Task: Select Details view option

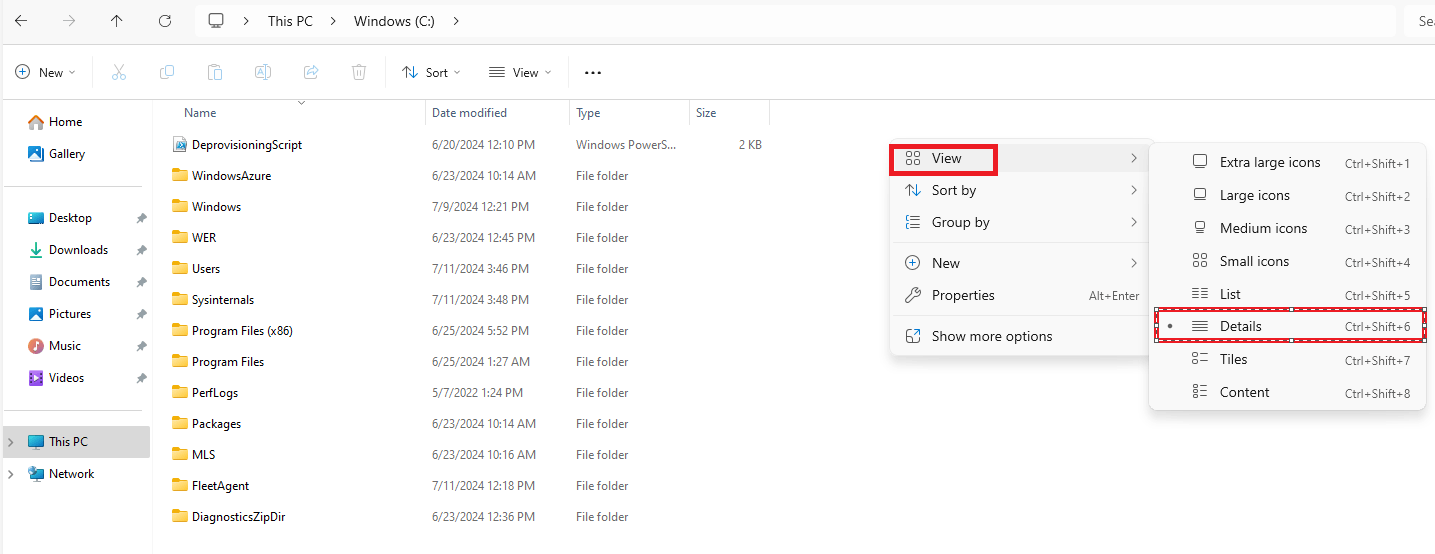Action: point(1288,326)
